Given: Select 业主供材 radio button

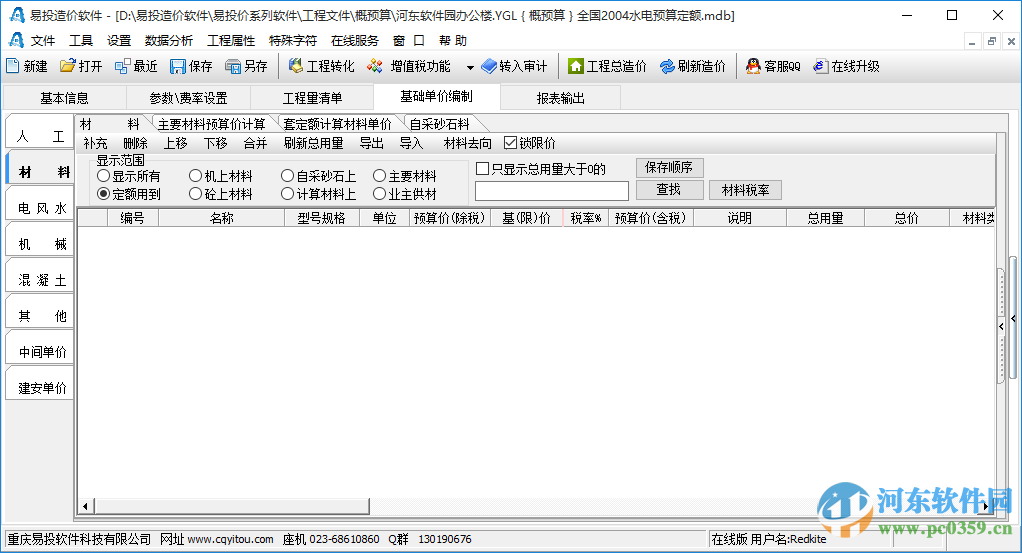Looking at the screenshot, I should pyautogui.click(x=379, y=194).
